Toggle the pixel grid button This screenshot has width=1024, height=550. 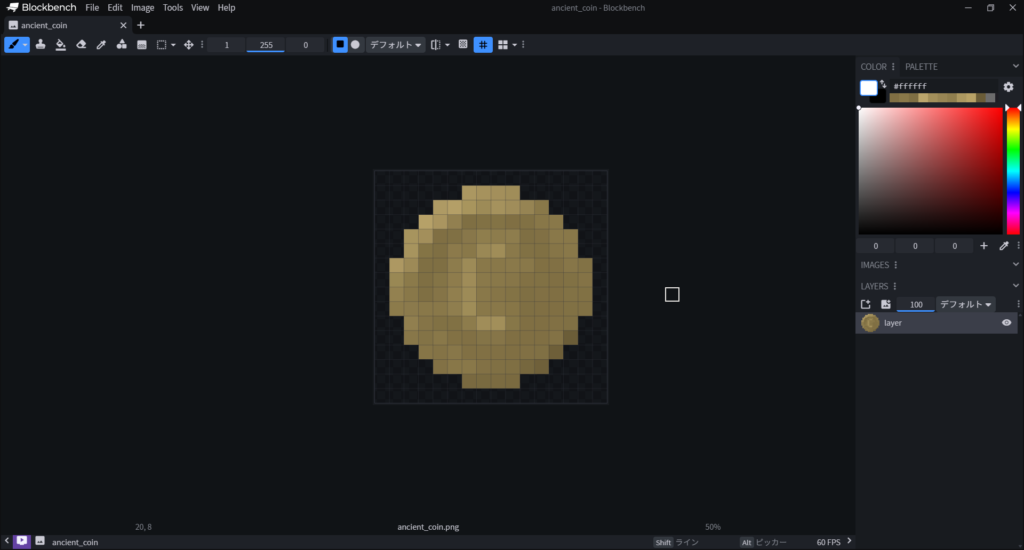coord(483,45)
